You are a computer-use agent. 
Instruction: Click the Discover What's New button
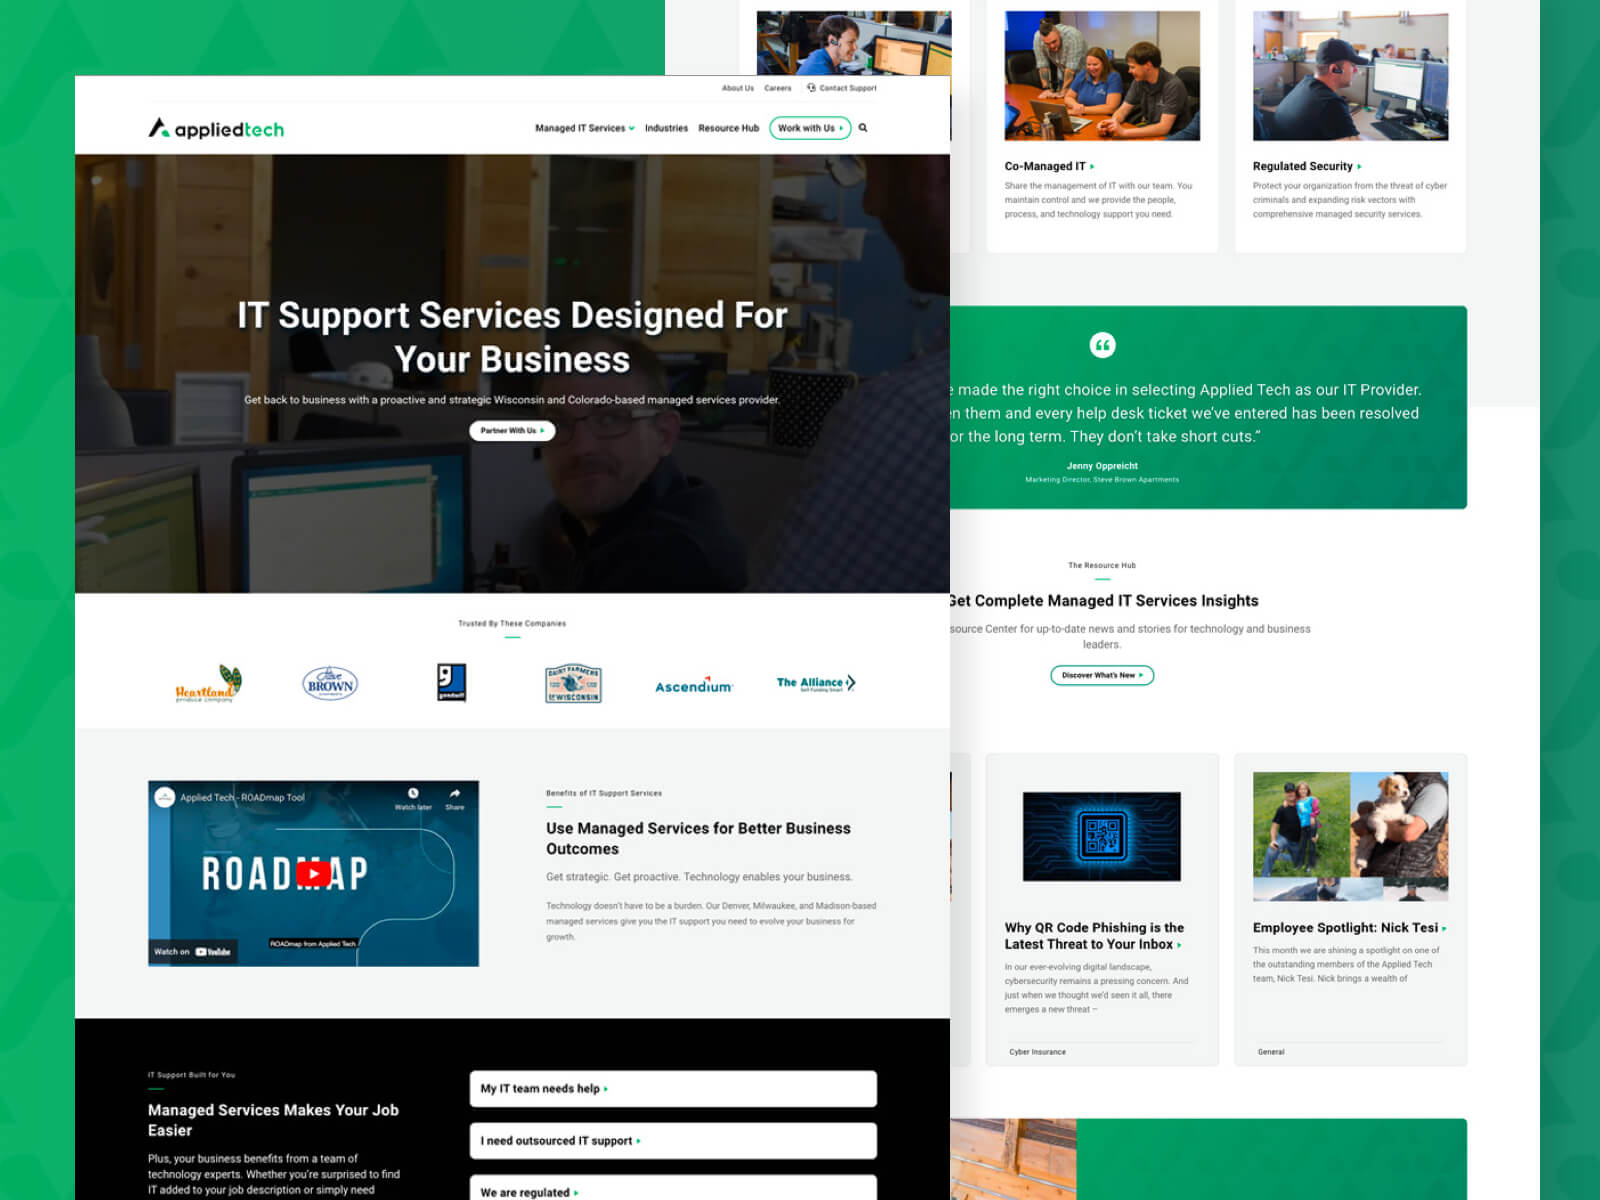(1102, 675)
